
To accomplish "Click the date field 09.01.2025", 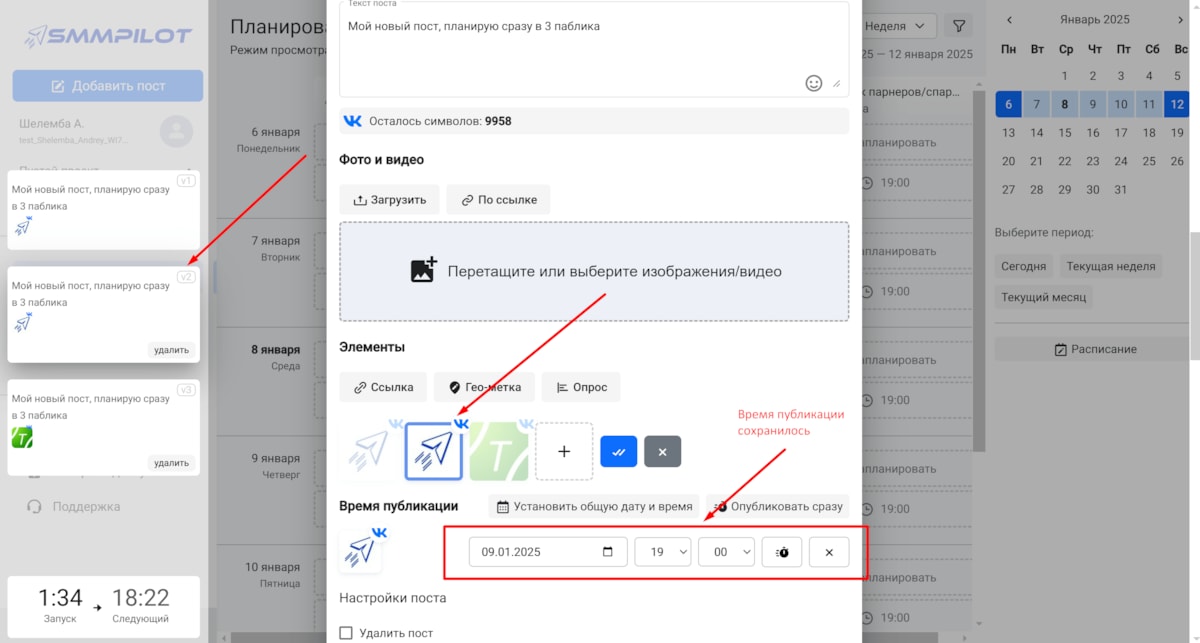I will click(548, 552).
